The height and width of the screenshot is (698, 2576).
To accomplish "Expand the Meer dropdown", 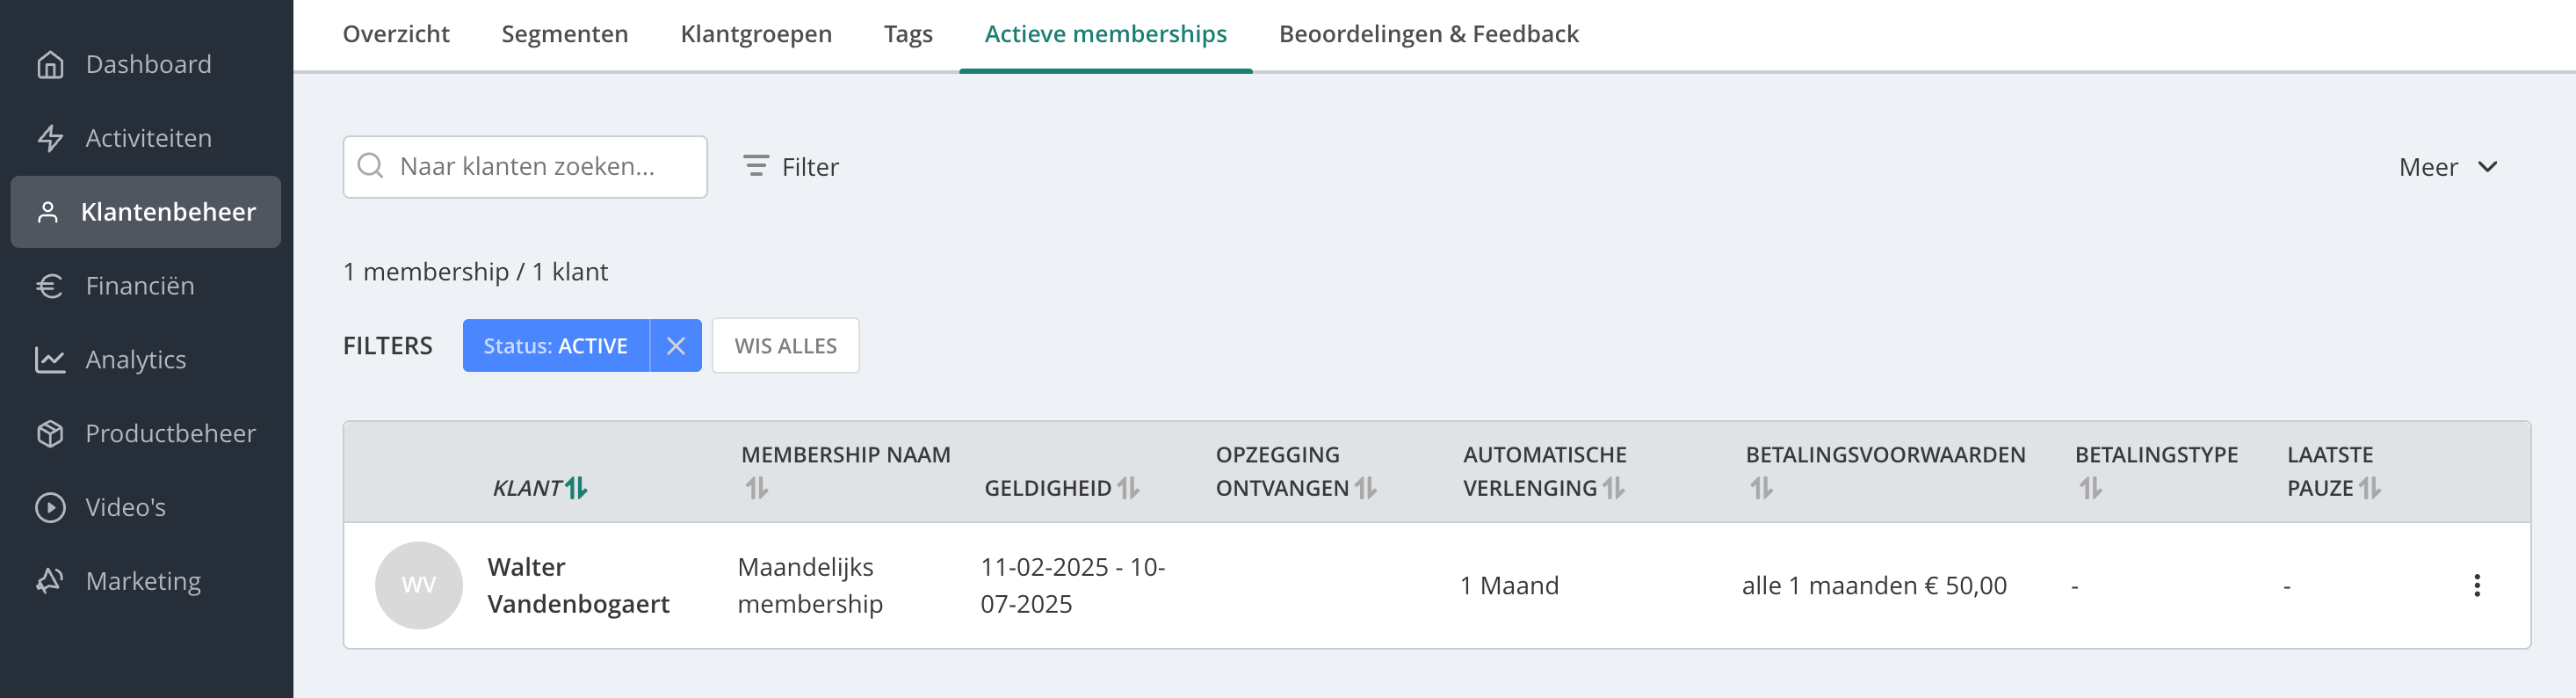I will 2448,167.
